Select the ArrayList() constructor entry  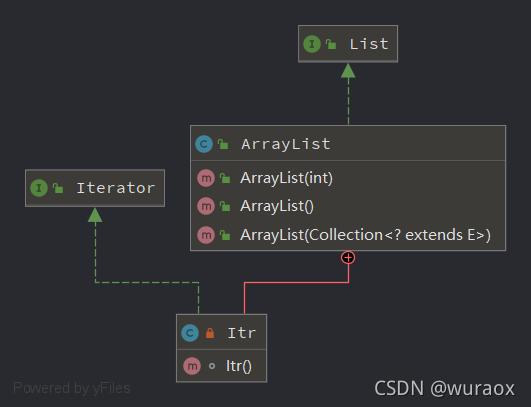pyautogui.click(x=348, y=206)
